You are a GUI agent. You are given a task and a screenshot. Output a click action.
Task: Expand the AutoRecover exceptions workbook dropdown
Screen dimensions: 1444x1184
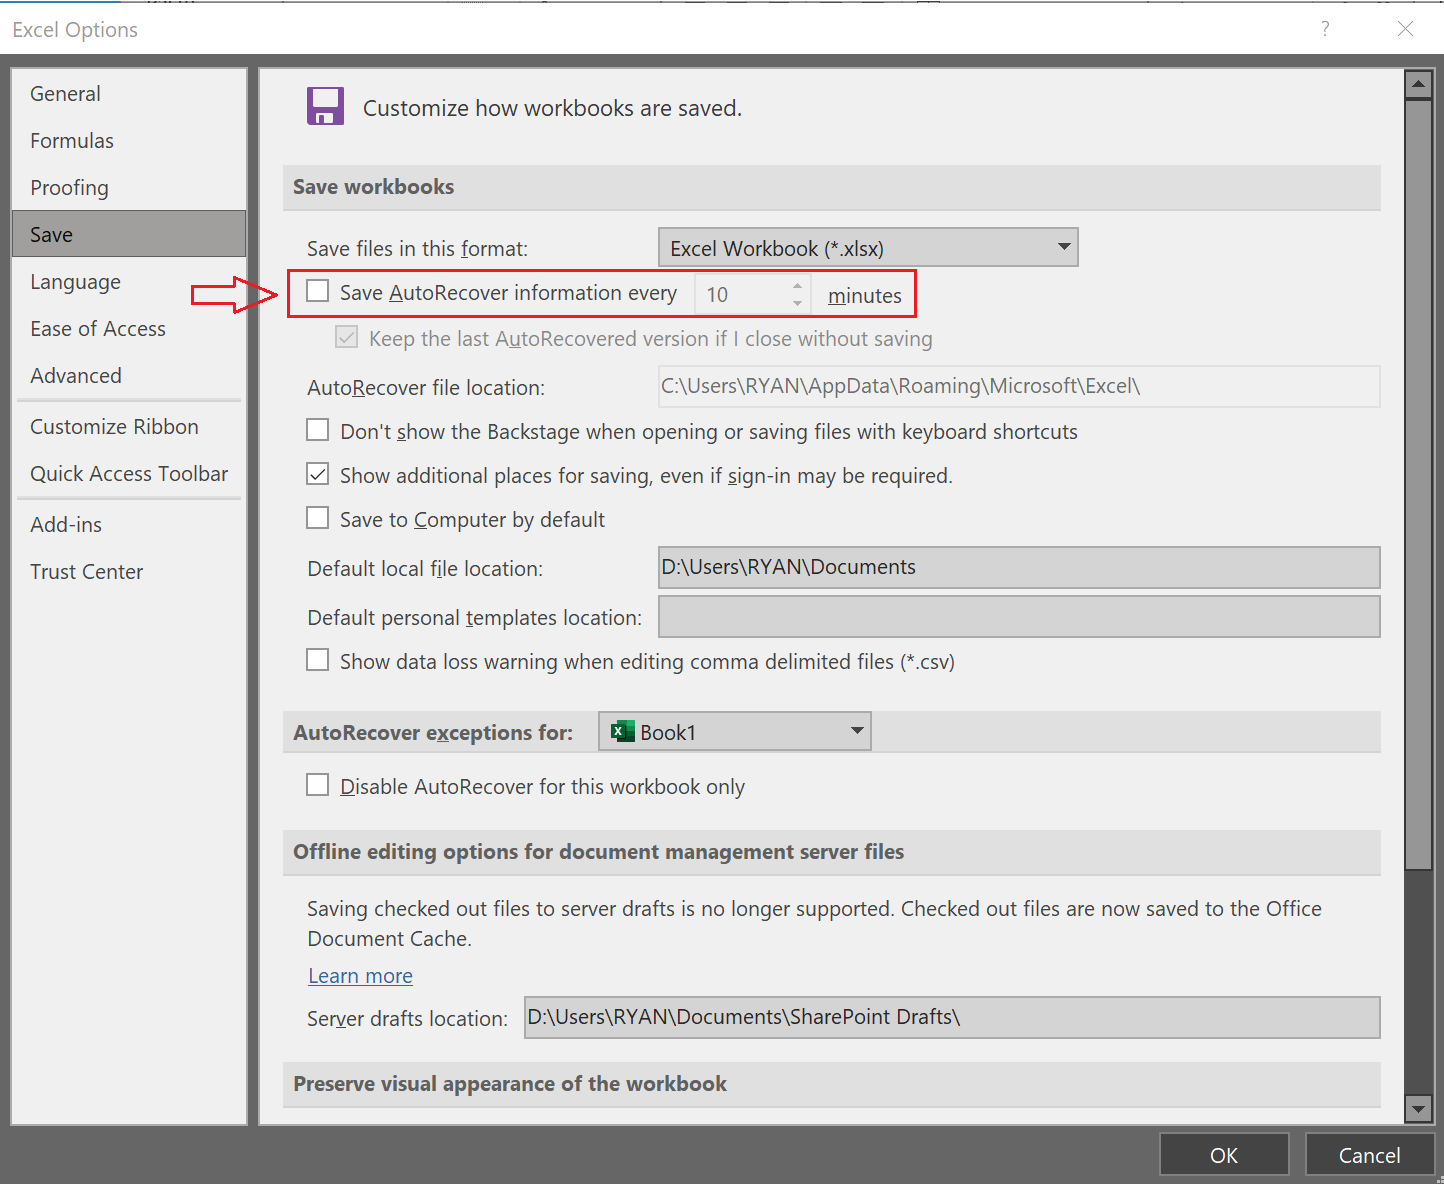point(735,732)
